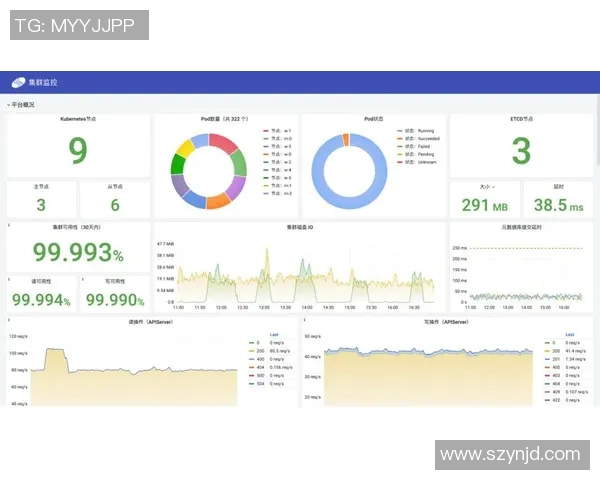The height and width of the screenshot is (480, 600).
Task: Toggle the Running series in Pod状态 legend
Action: tap(418, 131)
